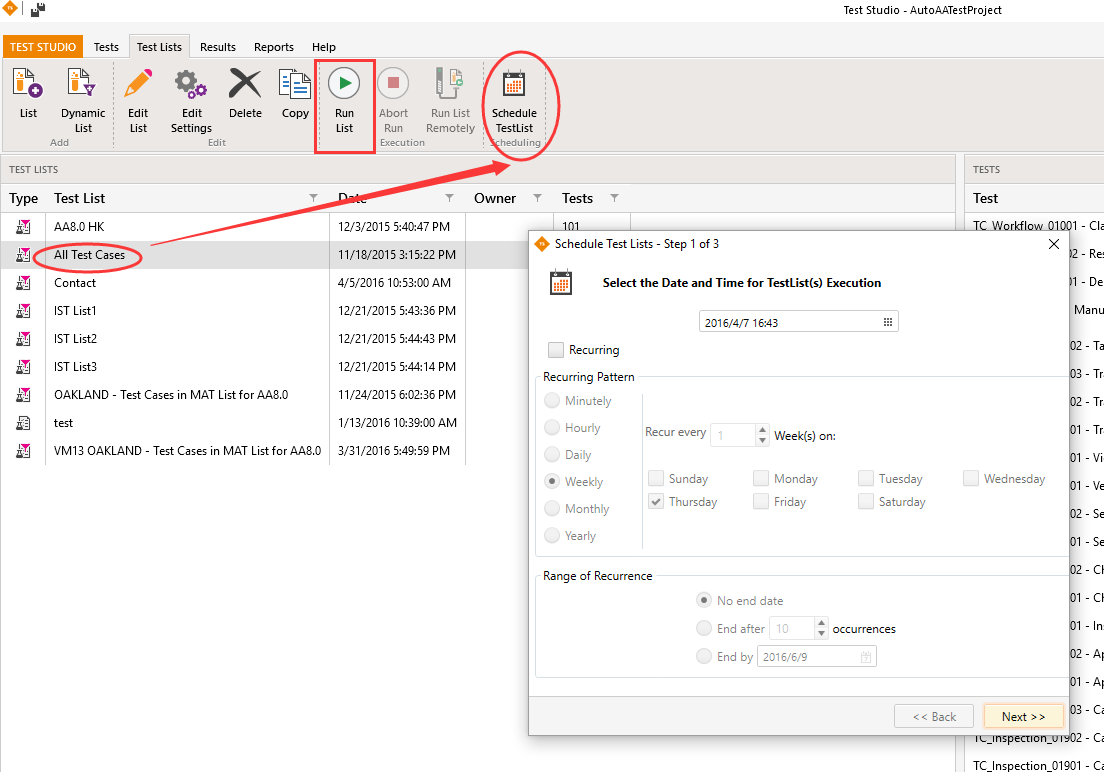Click the << Back button
The width and height of the screenshot is (1104, 772).
click(934, 716)
